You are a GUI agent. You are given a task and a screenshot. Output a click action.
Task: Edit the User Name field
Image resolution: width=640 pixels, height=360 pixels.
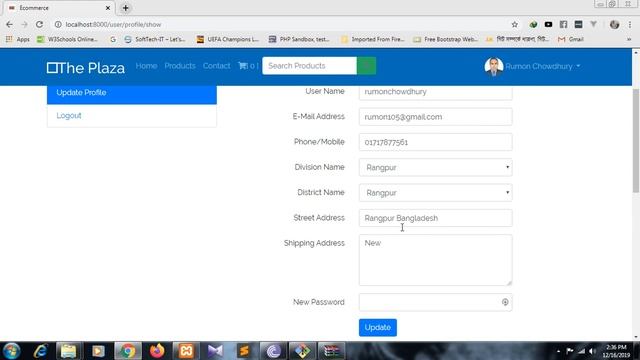click(436, 92)
